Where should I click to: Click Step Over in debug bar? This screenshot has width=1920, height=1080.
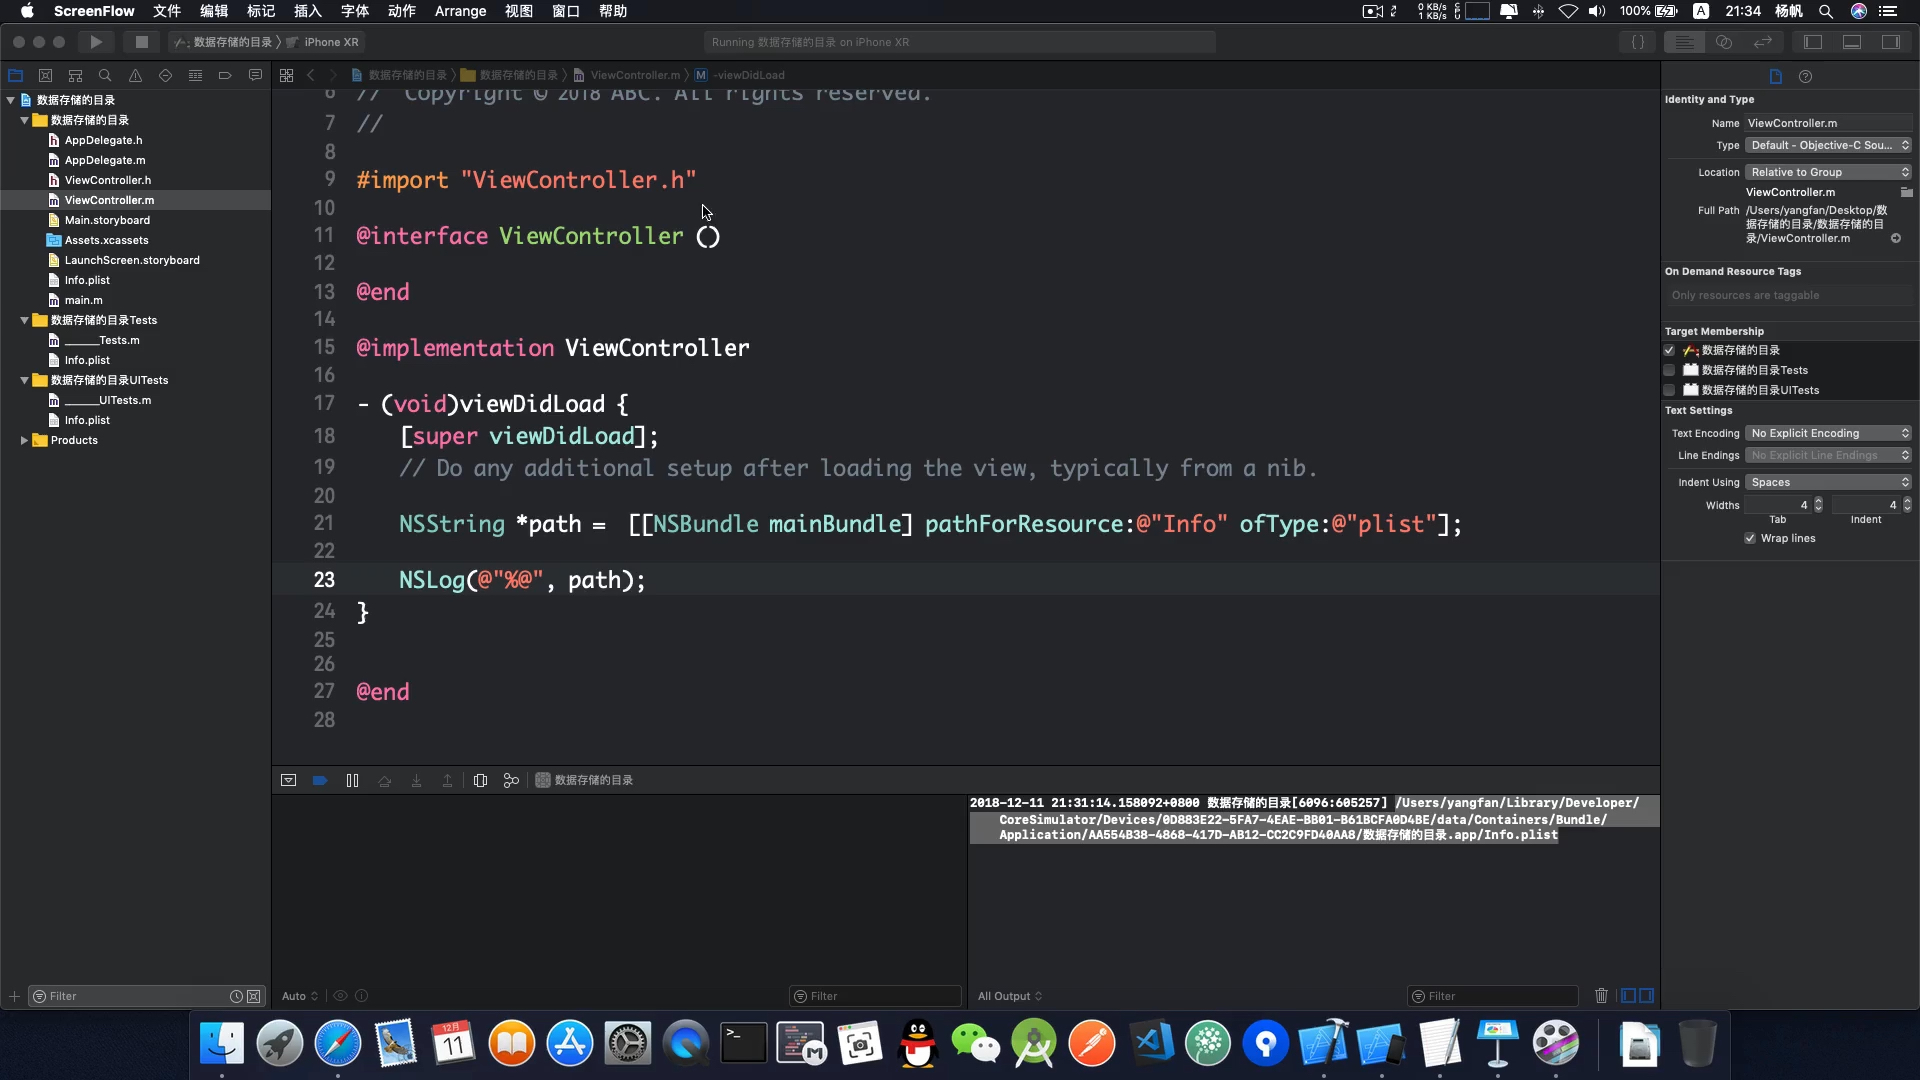point(384,780)
